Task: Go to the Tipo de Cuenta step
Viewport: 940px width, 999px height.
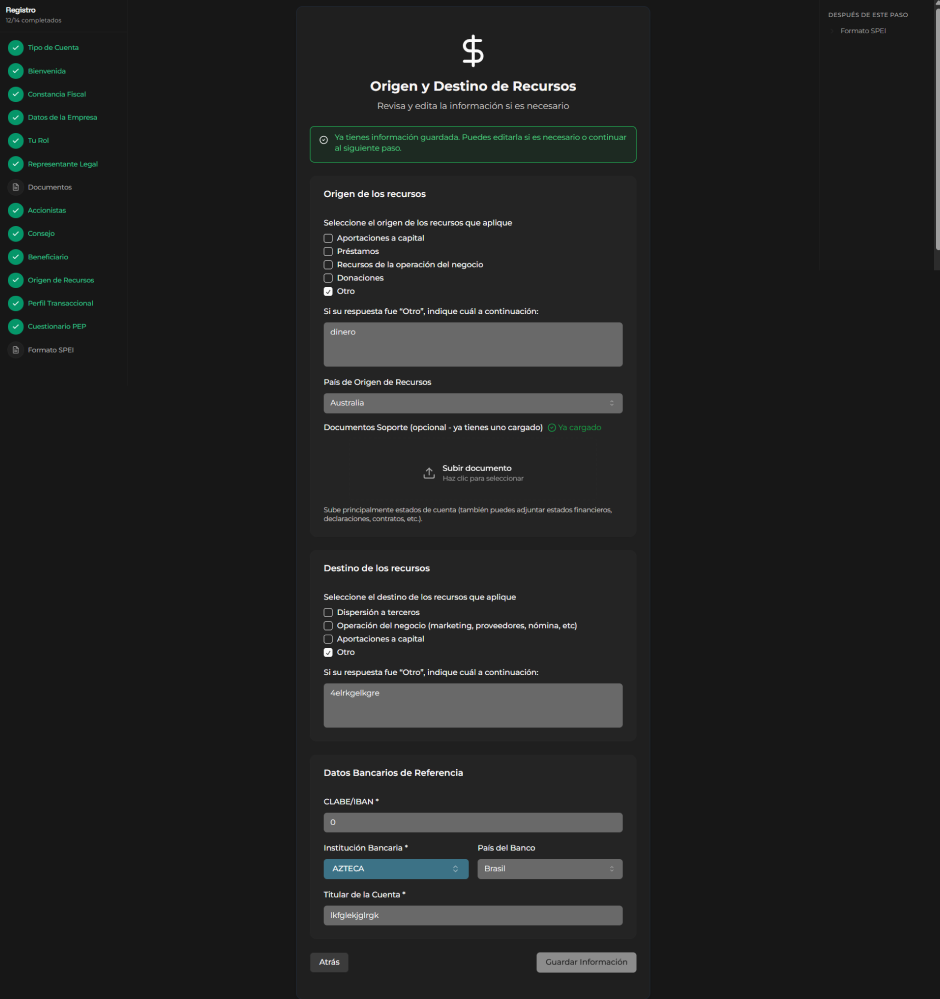Action: tap(53, 48)
